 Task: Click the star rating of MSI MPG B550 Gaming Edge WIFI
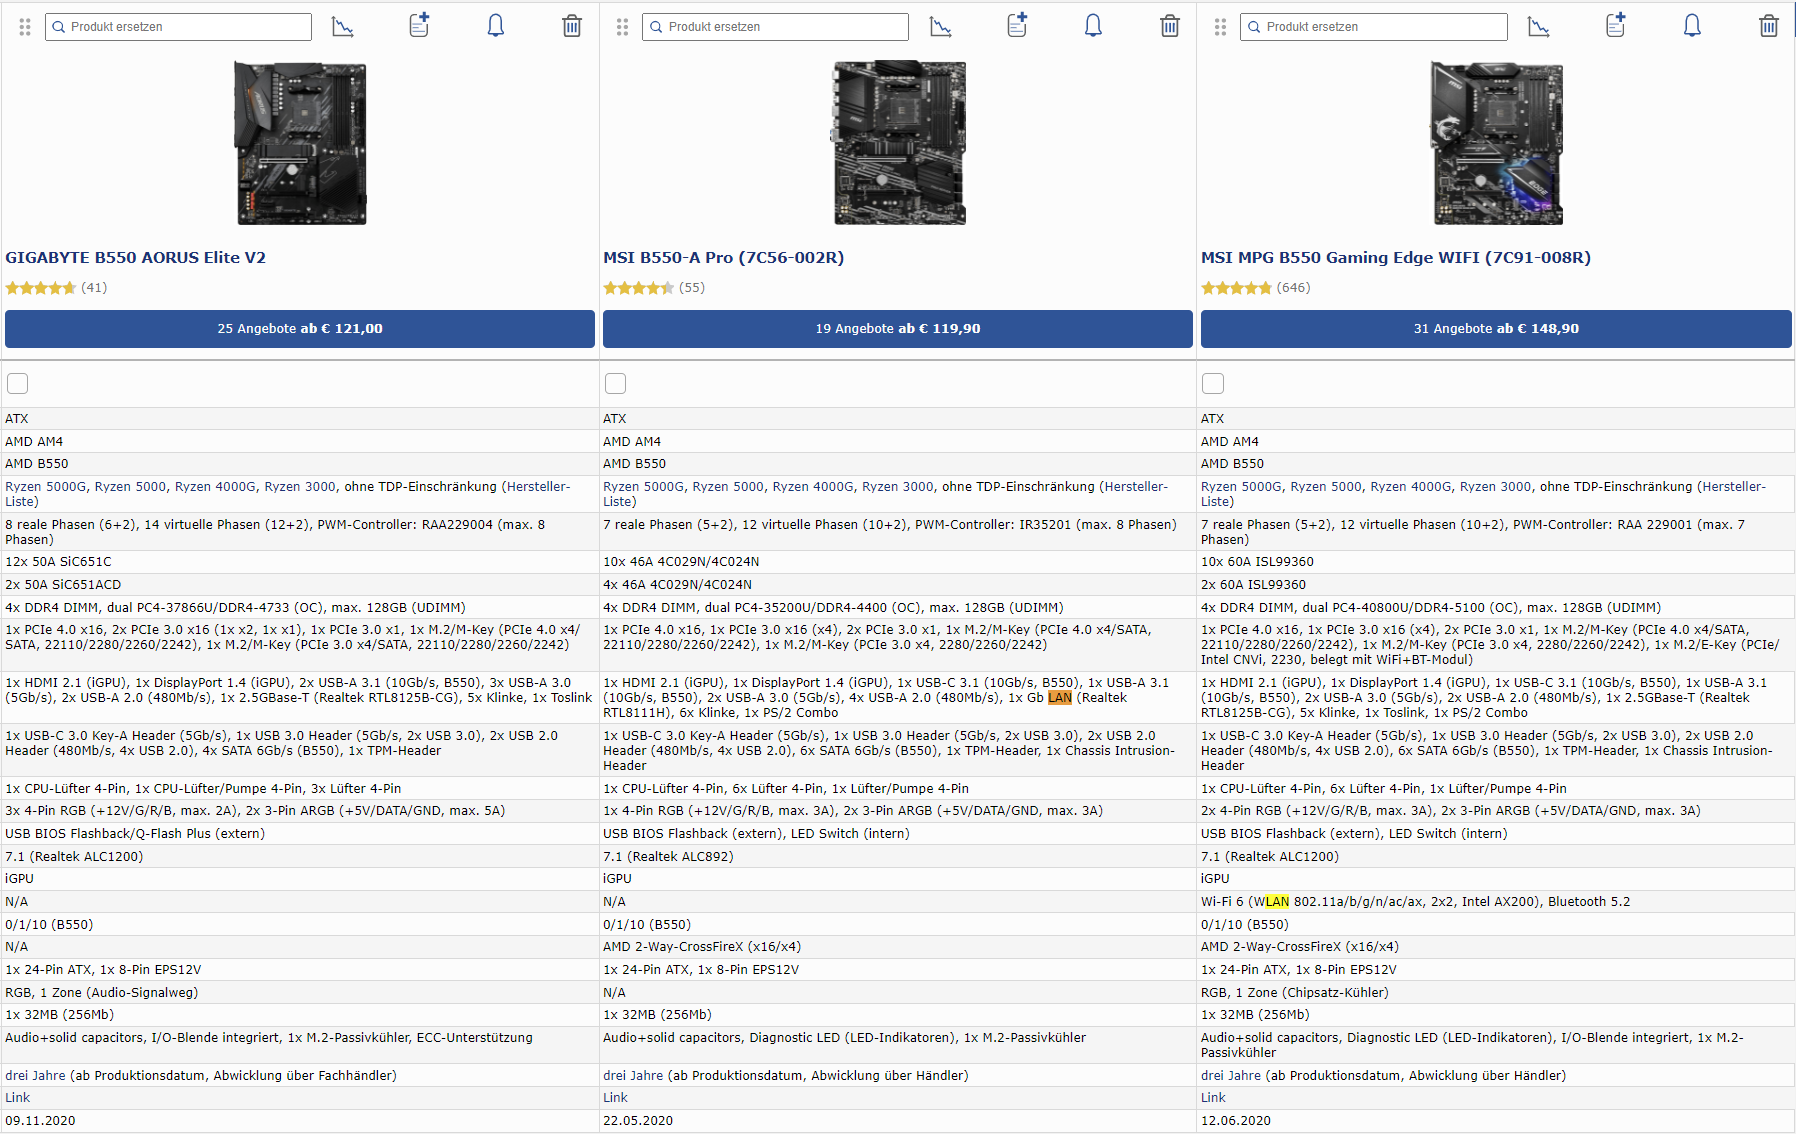coord(1237,288)
